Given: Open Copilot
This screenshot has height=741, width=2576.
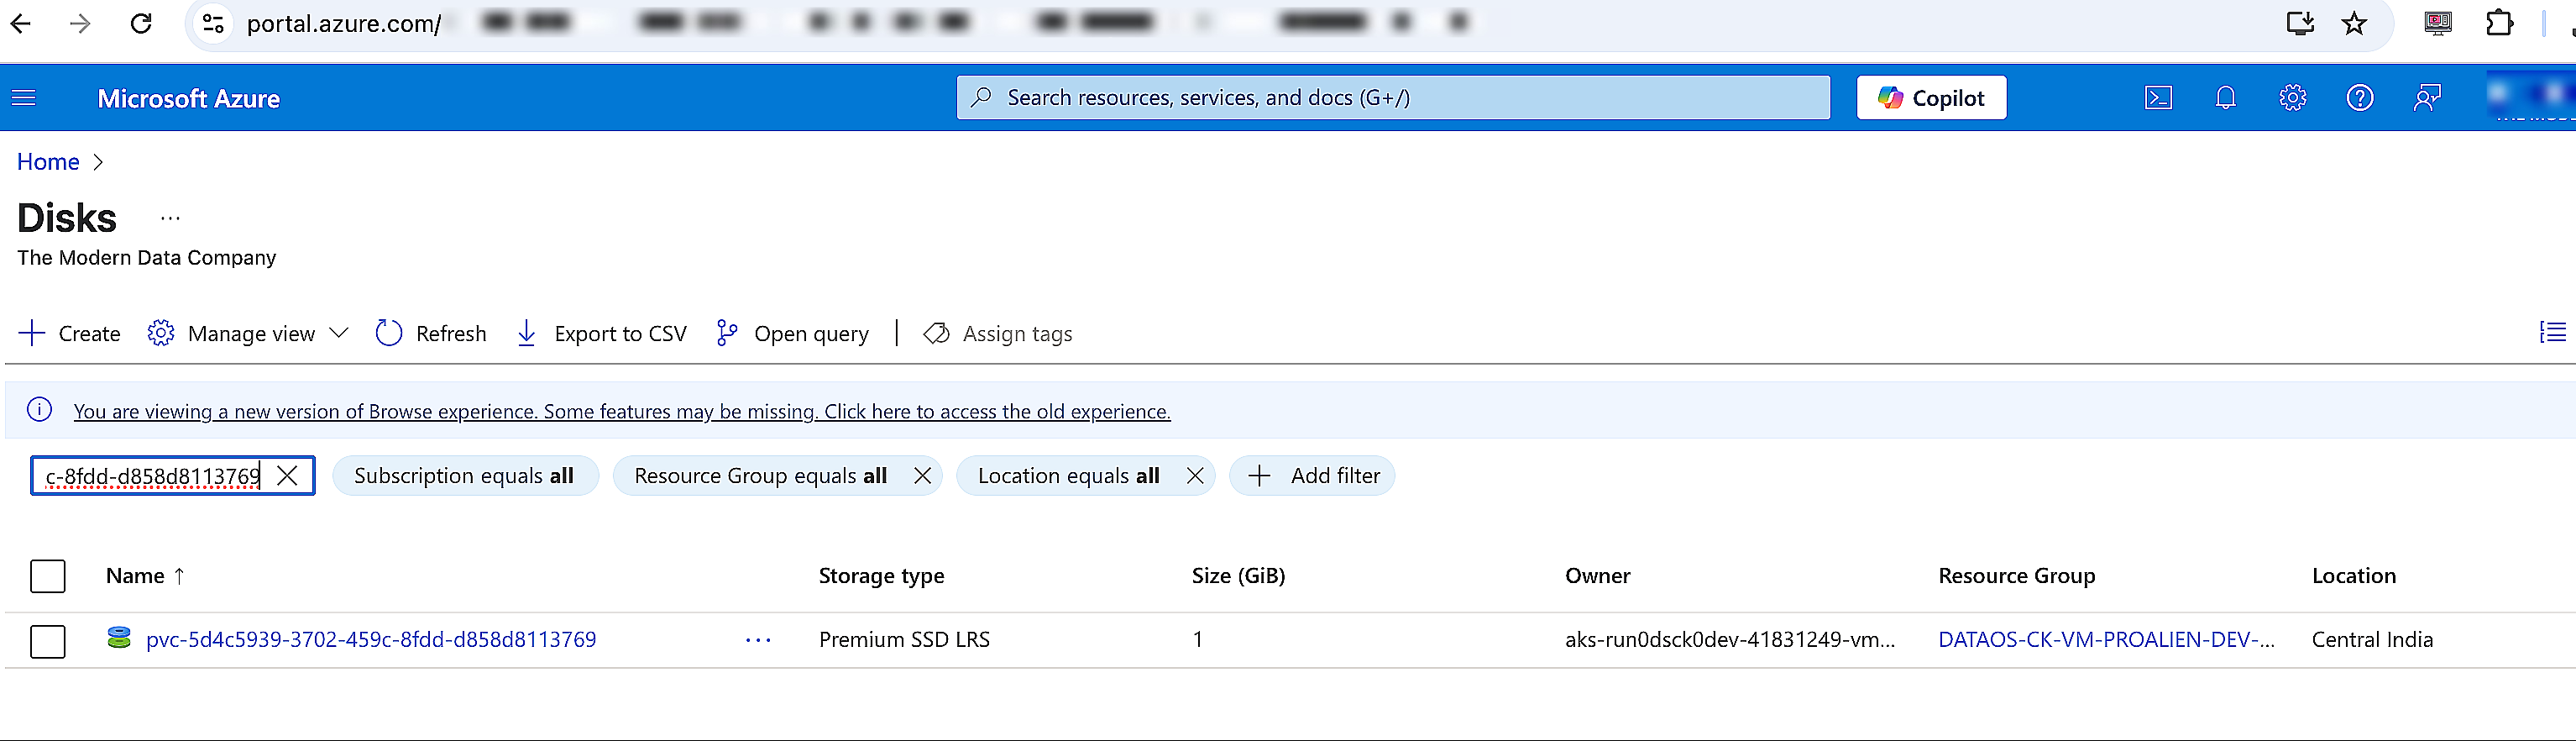Looking at the screenshot, I should click(1931, 98).
